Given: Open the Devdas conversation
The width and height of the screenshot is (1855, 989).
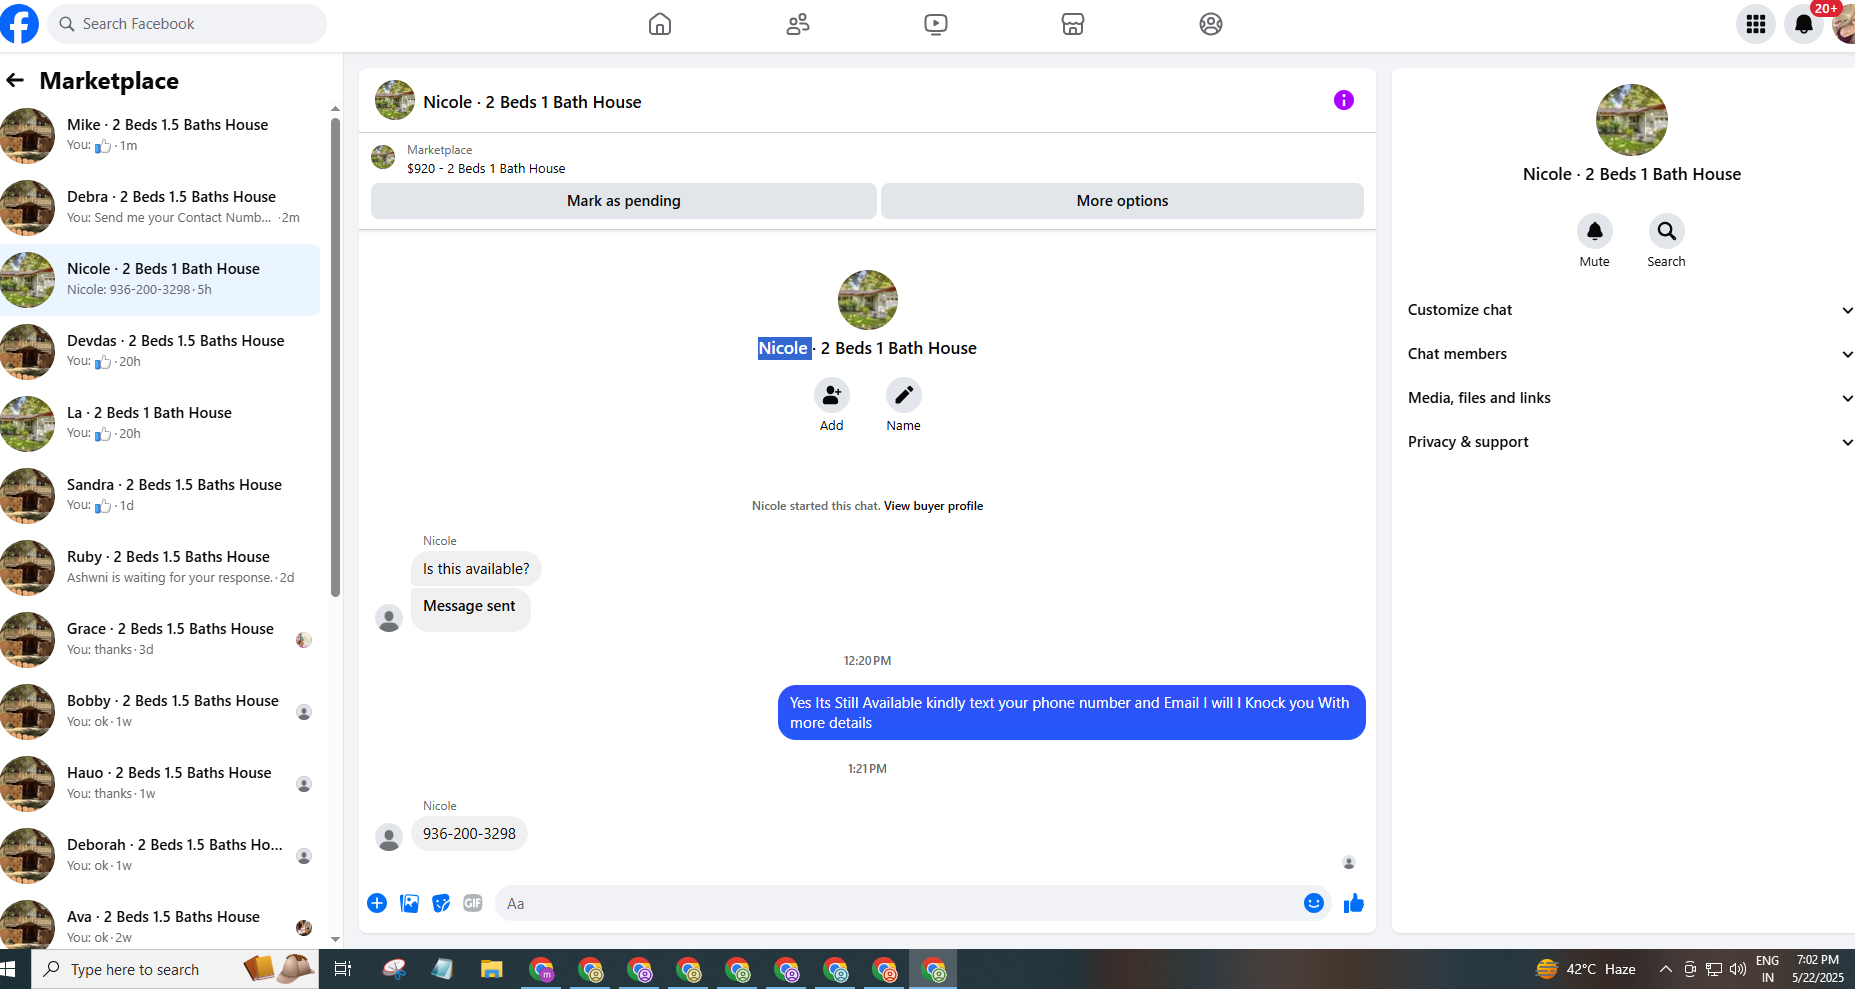Looking at the screenshot, I should [160, 352].
